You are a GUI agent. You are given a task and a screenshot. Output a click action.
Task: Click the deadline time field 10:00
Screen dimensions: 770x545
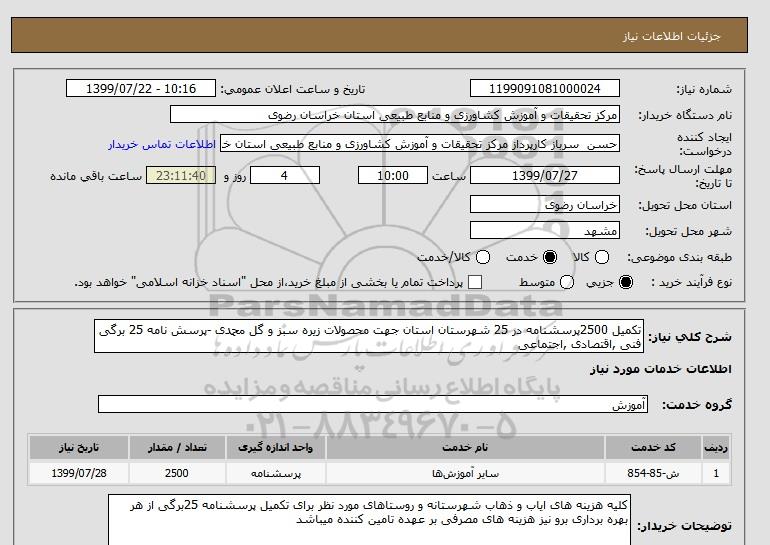(x=393, y=175)
